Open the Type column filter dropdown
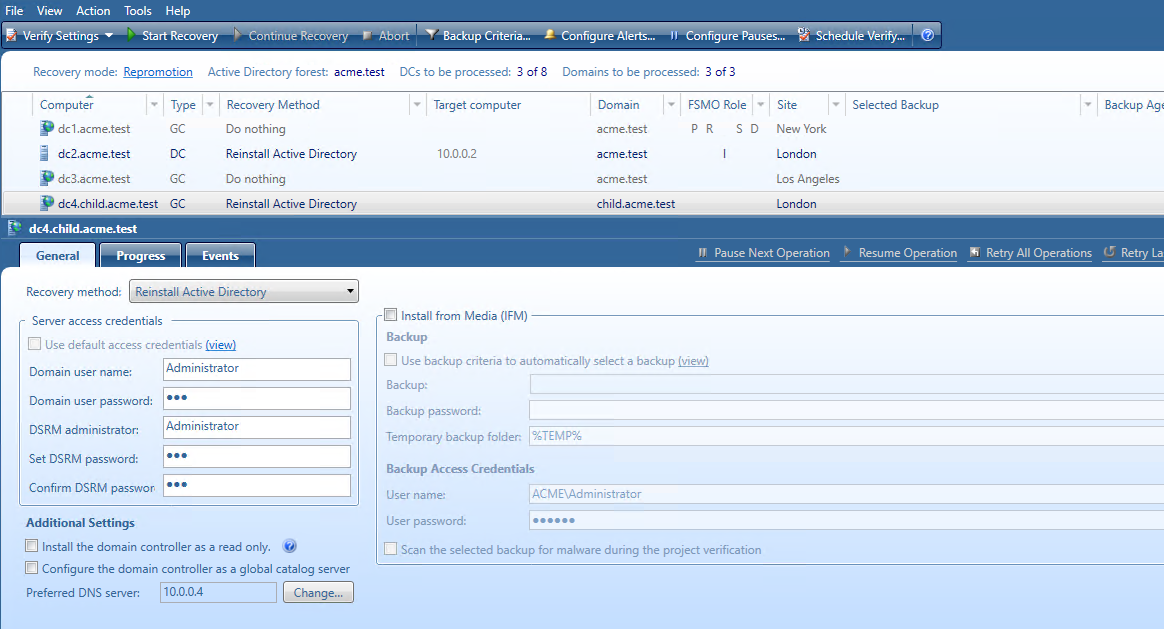 coord(209,105)
